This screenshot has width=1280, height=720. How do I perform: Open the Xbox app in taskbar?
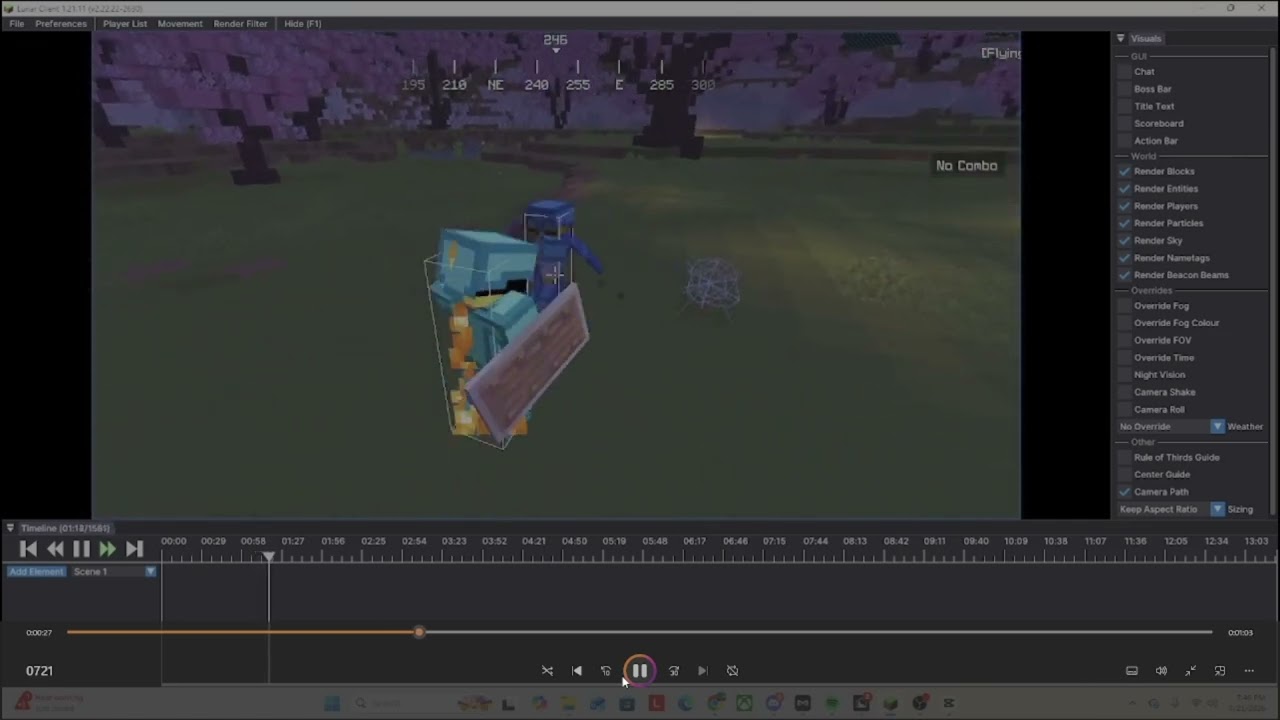(744, 704)
